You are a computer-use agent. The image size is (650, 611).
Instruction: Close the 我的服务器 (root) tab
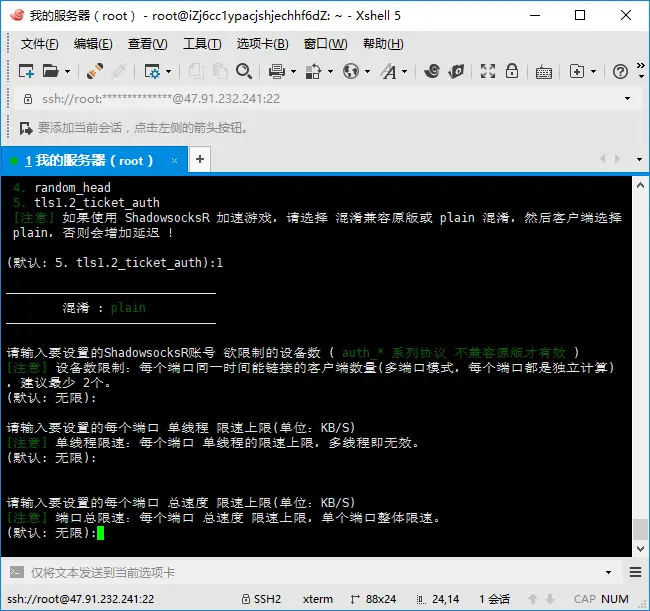pyautogui.click(x=175, y=160)
